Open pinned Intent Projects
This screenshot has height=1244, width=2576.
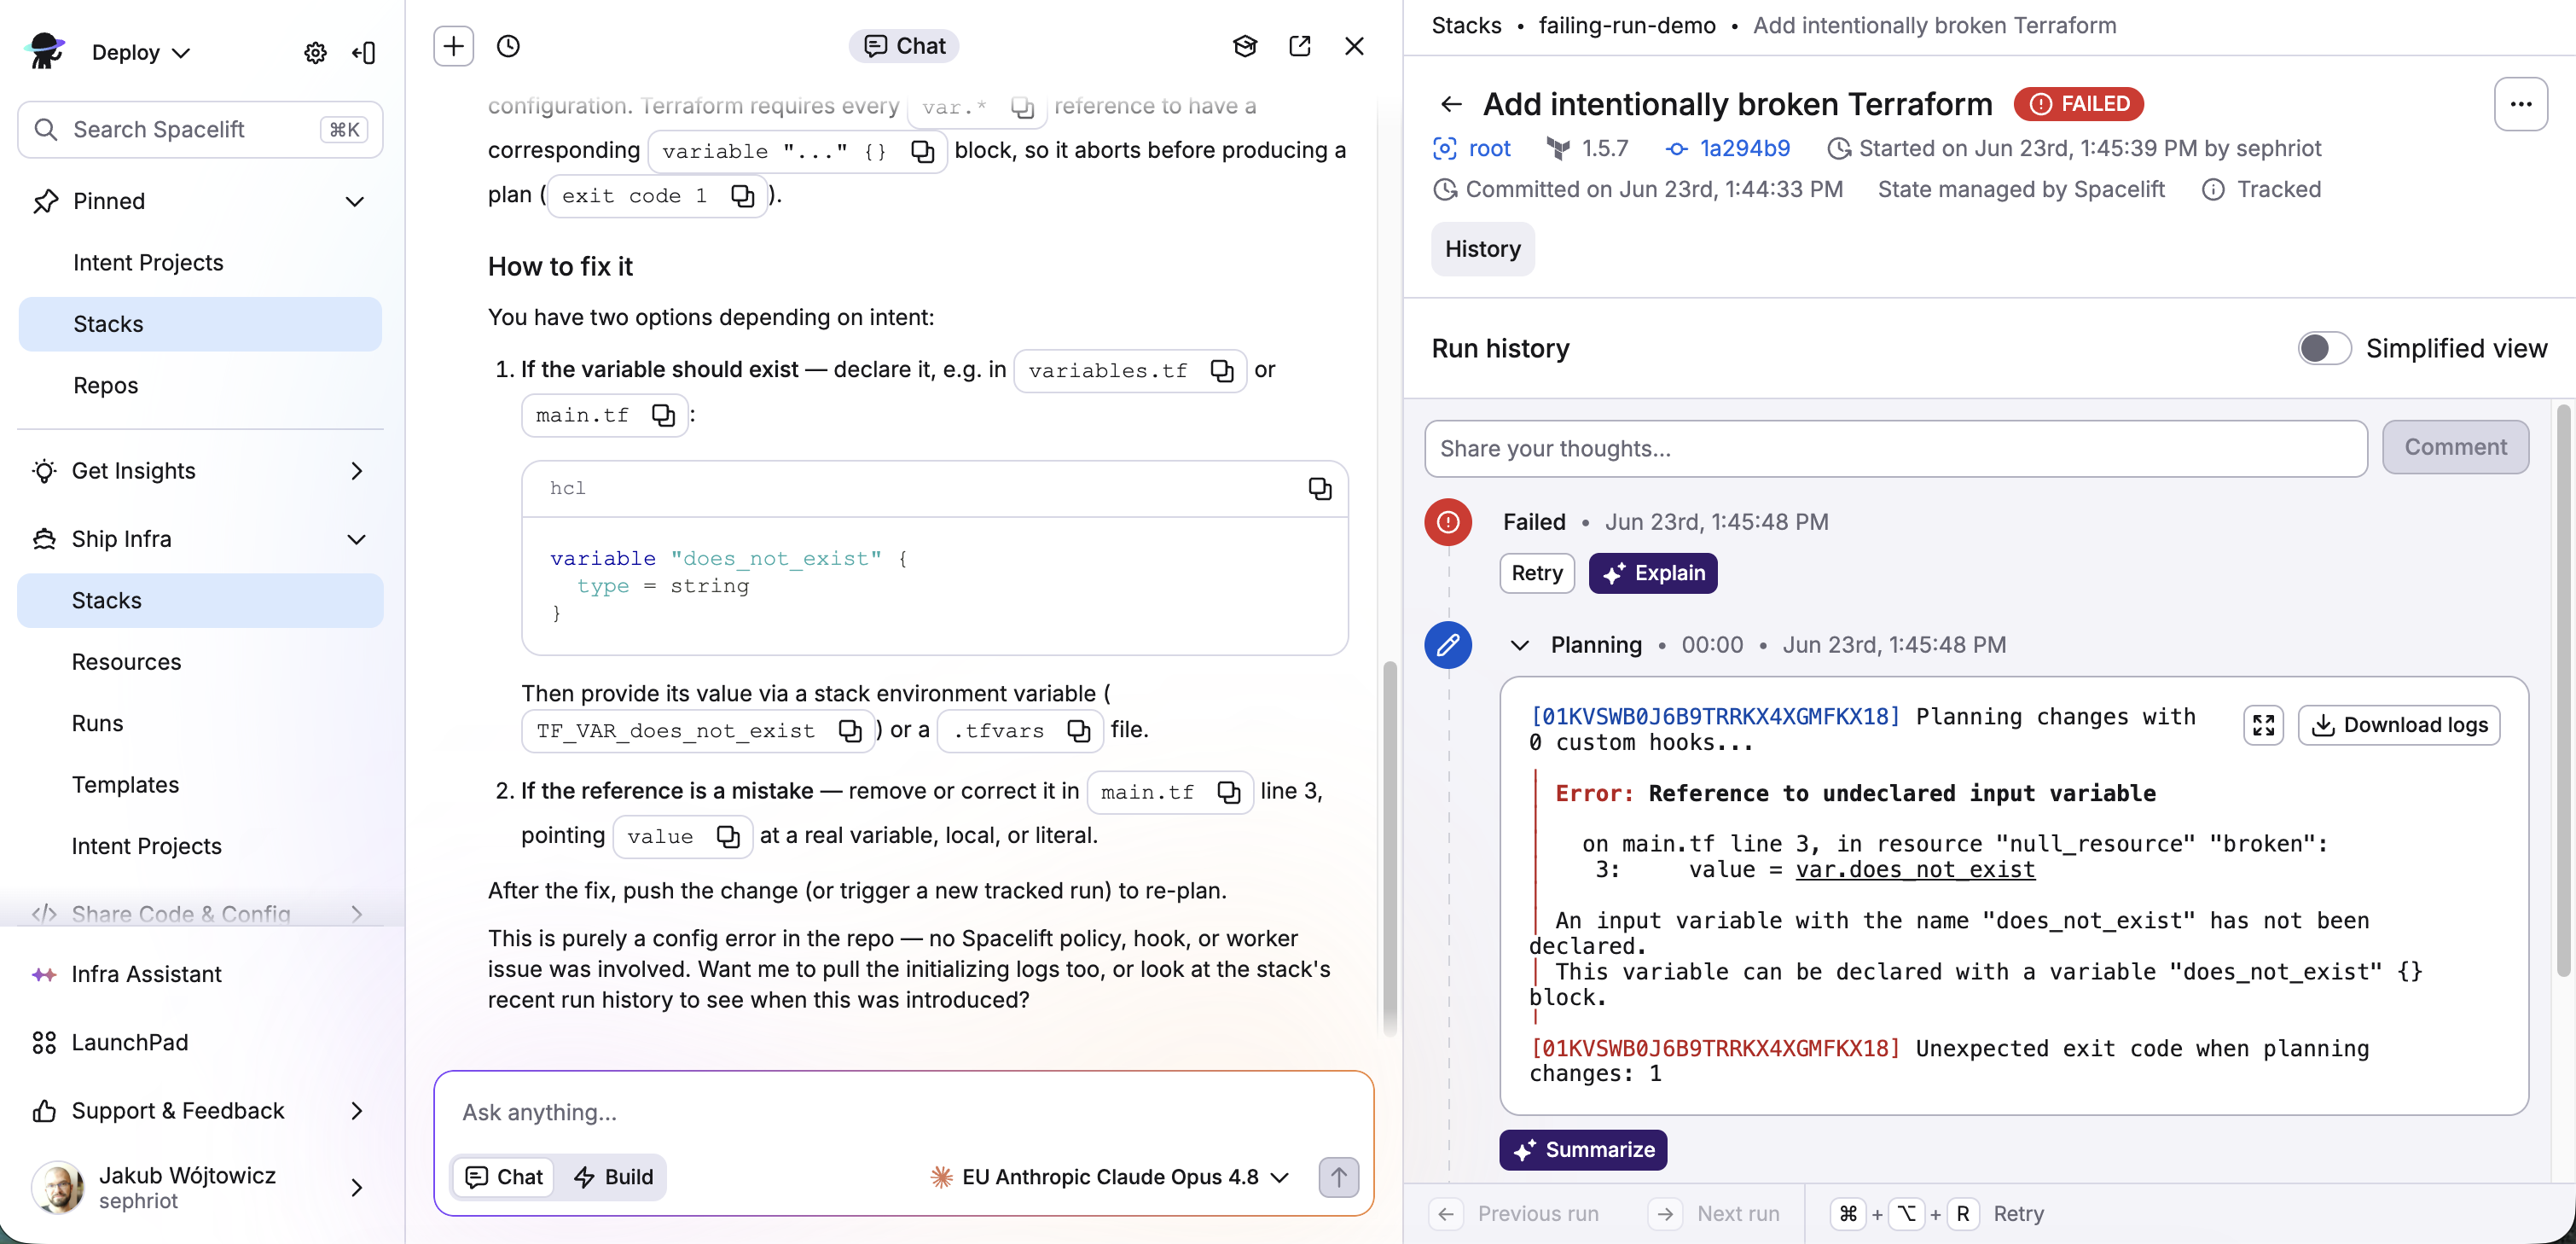point(200,262)
